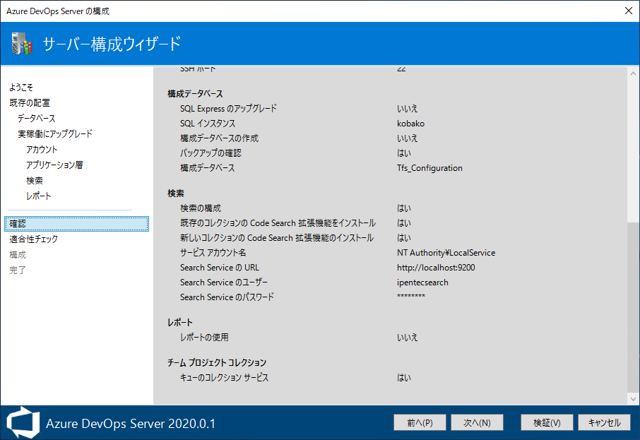Click the http://localhost:9200 value

click(x=436, y=267)
